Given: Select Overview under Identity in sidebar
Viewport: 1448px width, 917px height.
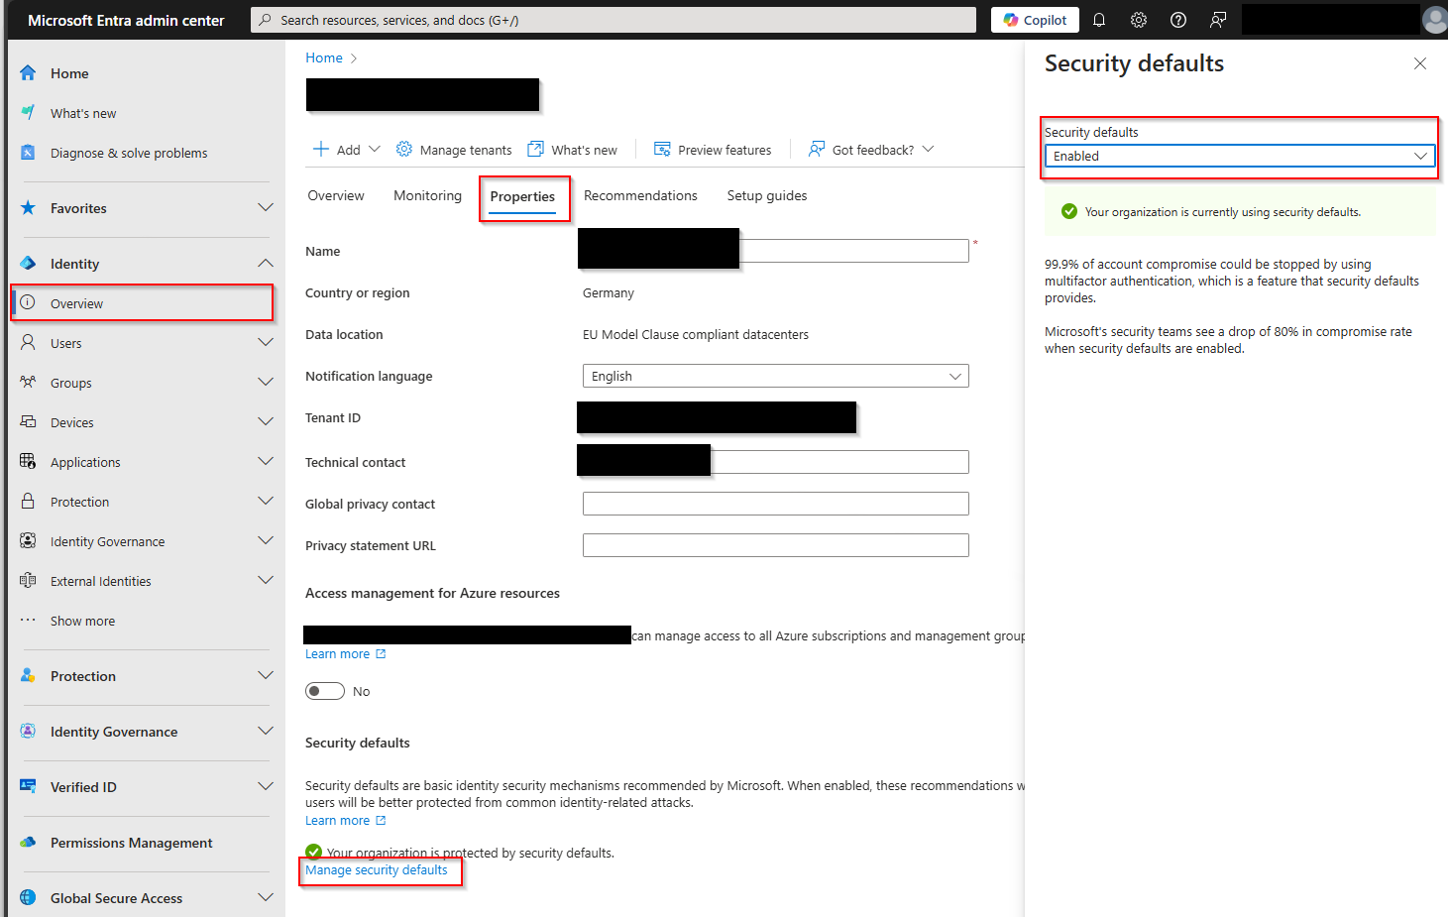Looking at the screenshot, I should (142, 303).
